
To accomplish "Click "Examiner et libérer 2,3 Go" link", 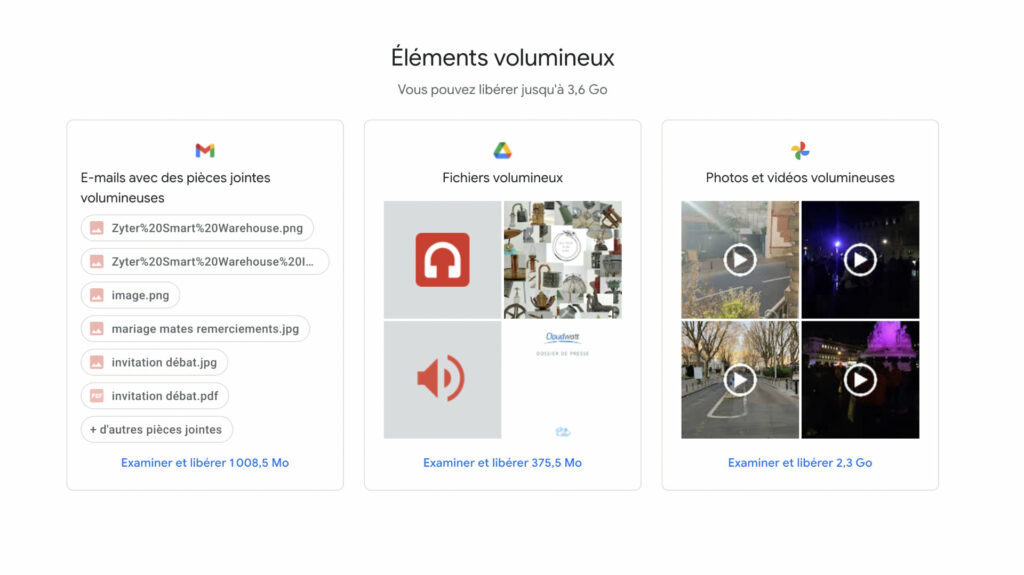I will point(800,463).
